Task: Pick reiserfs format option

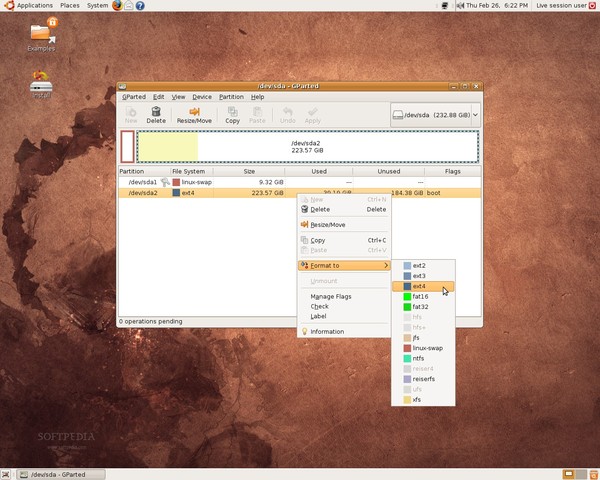Action: coord(423,379)
